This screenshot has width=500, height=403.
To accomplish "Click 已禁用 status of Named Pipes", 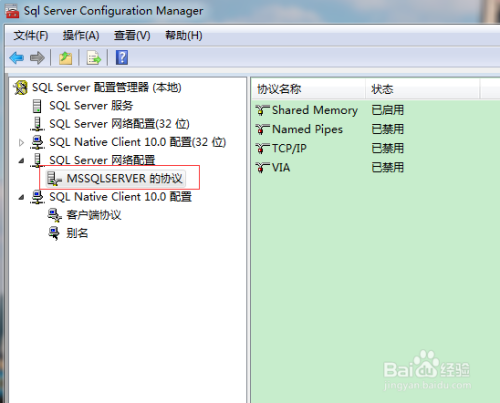I will coord(388,129).
